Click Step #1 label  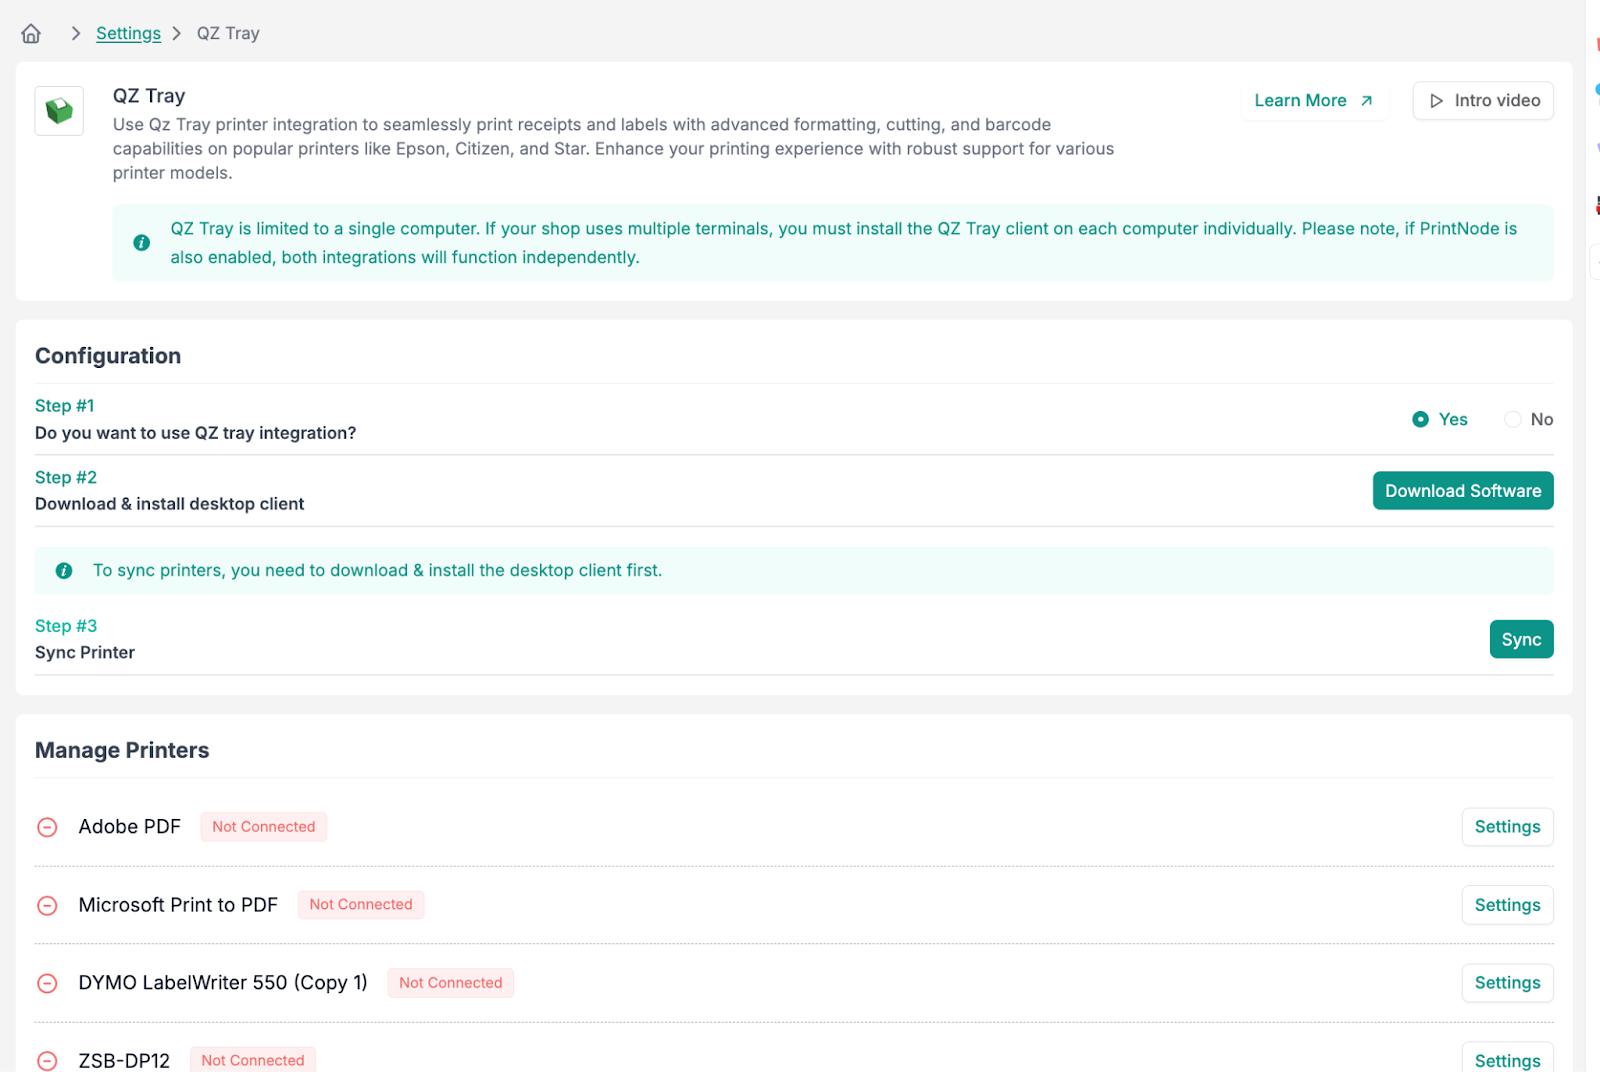pyautogui.click(x=64, y=406)
